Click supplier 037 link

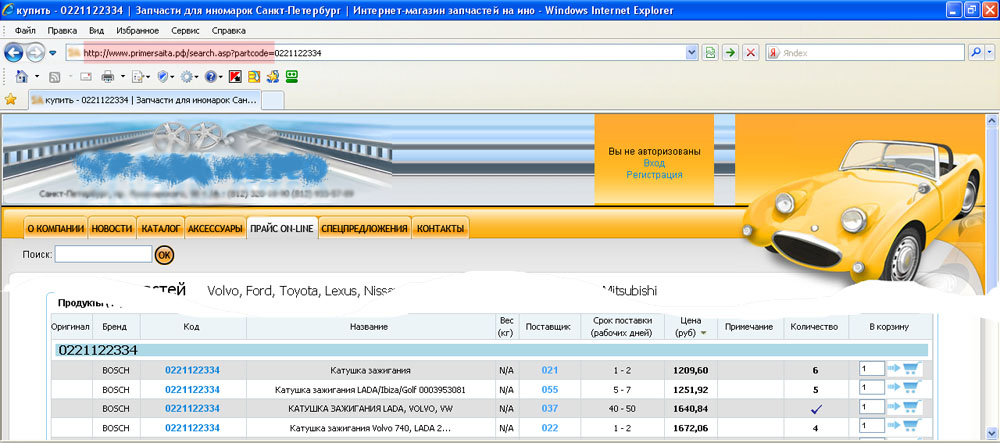[550, 409]
